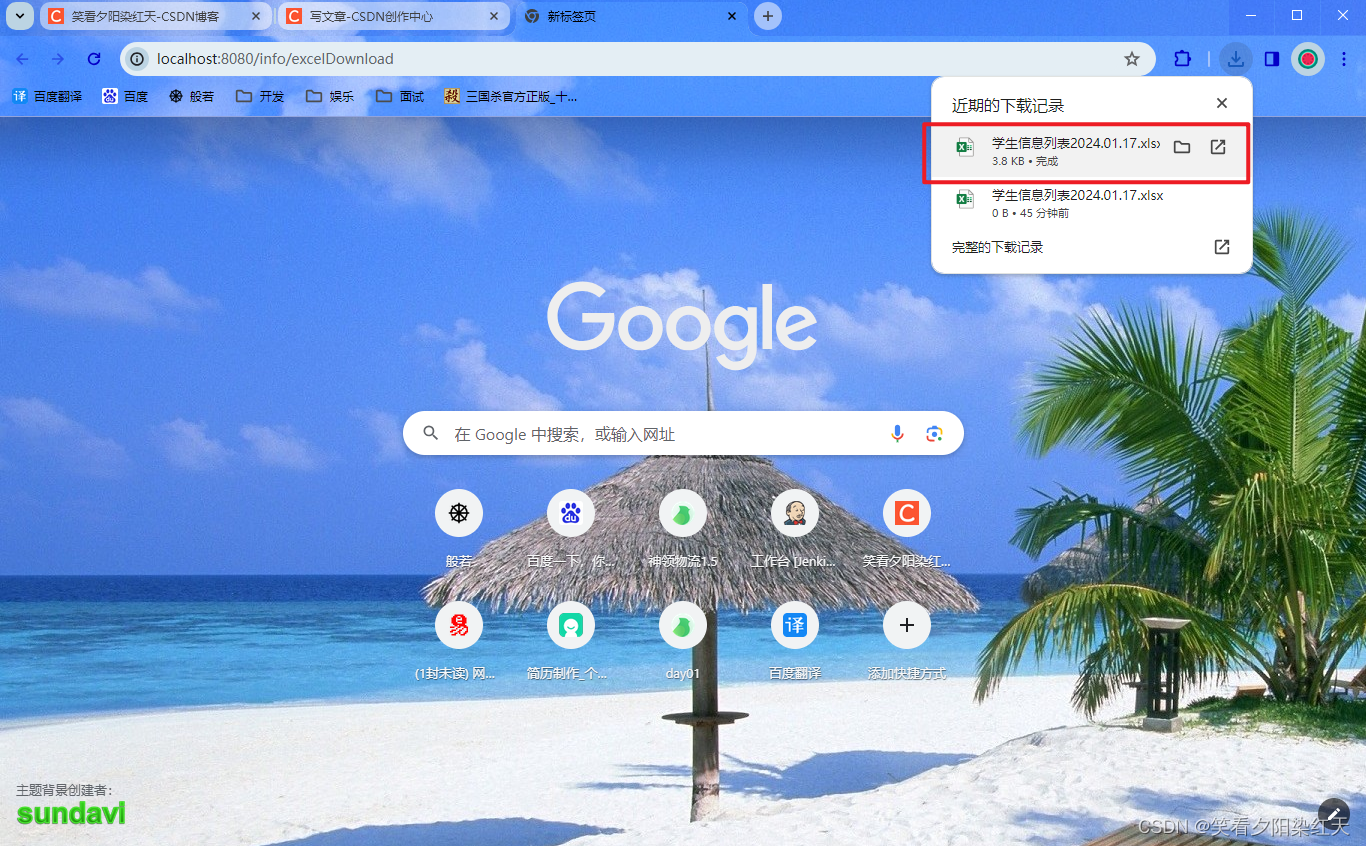The image size is (1366, 846).
Task: Close the 近期的下载记录 popup
Action: click(1221, 103)
